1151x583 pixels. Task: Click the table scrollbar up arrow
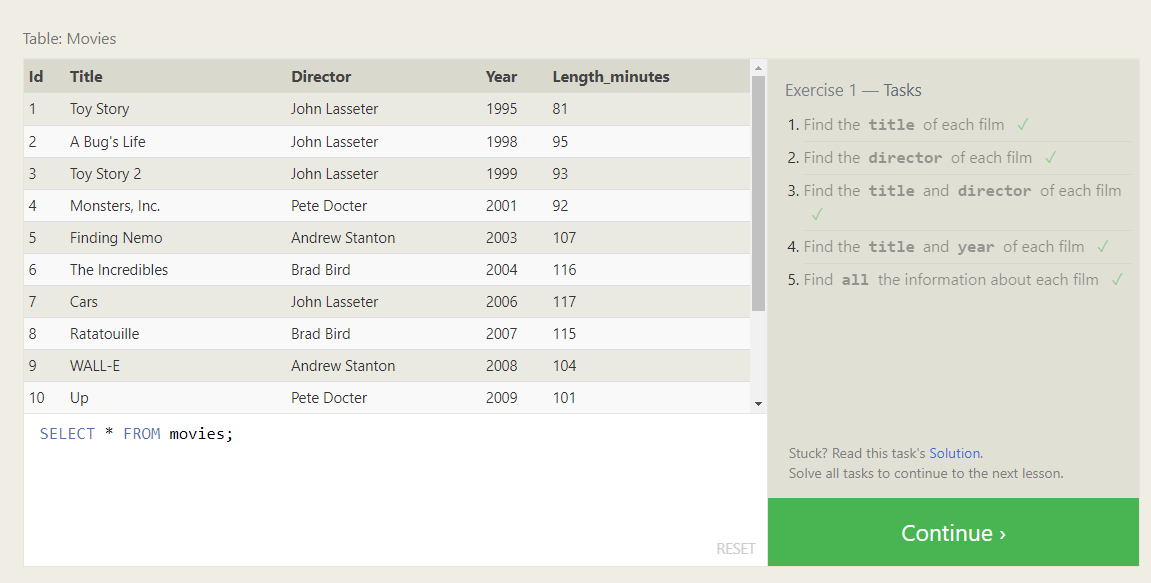[x=758, y=68]
